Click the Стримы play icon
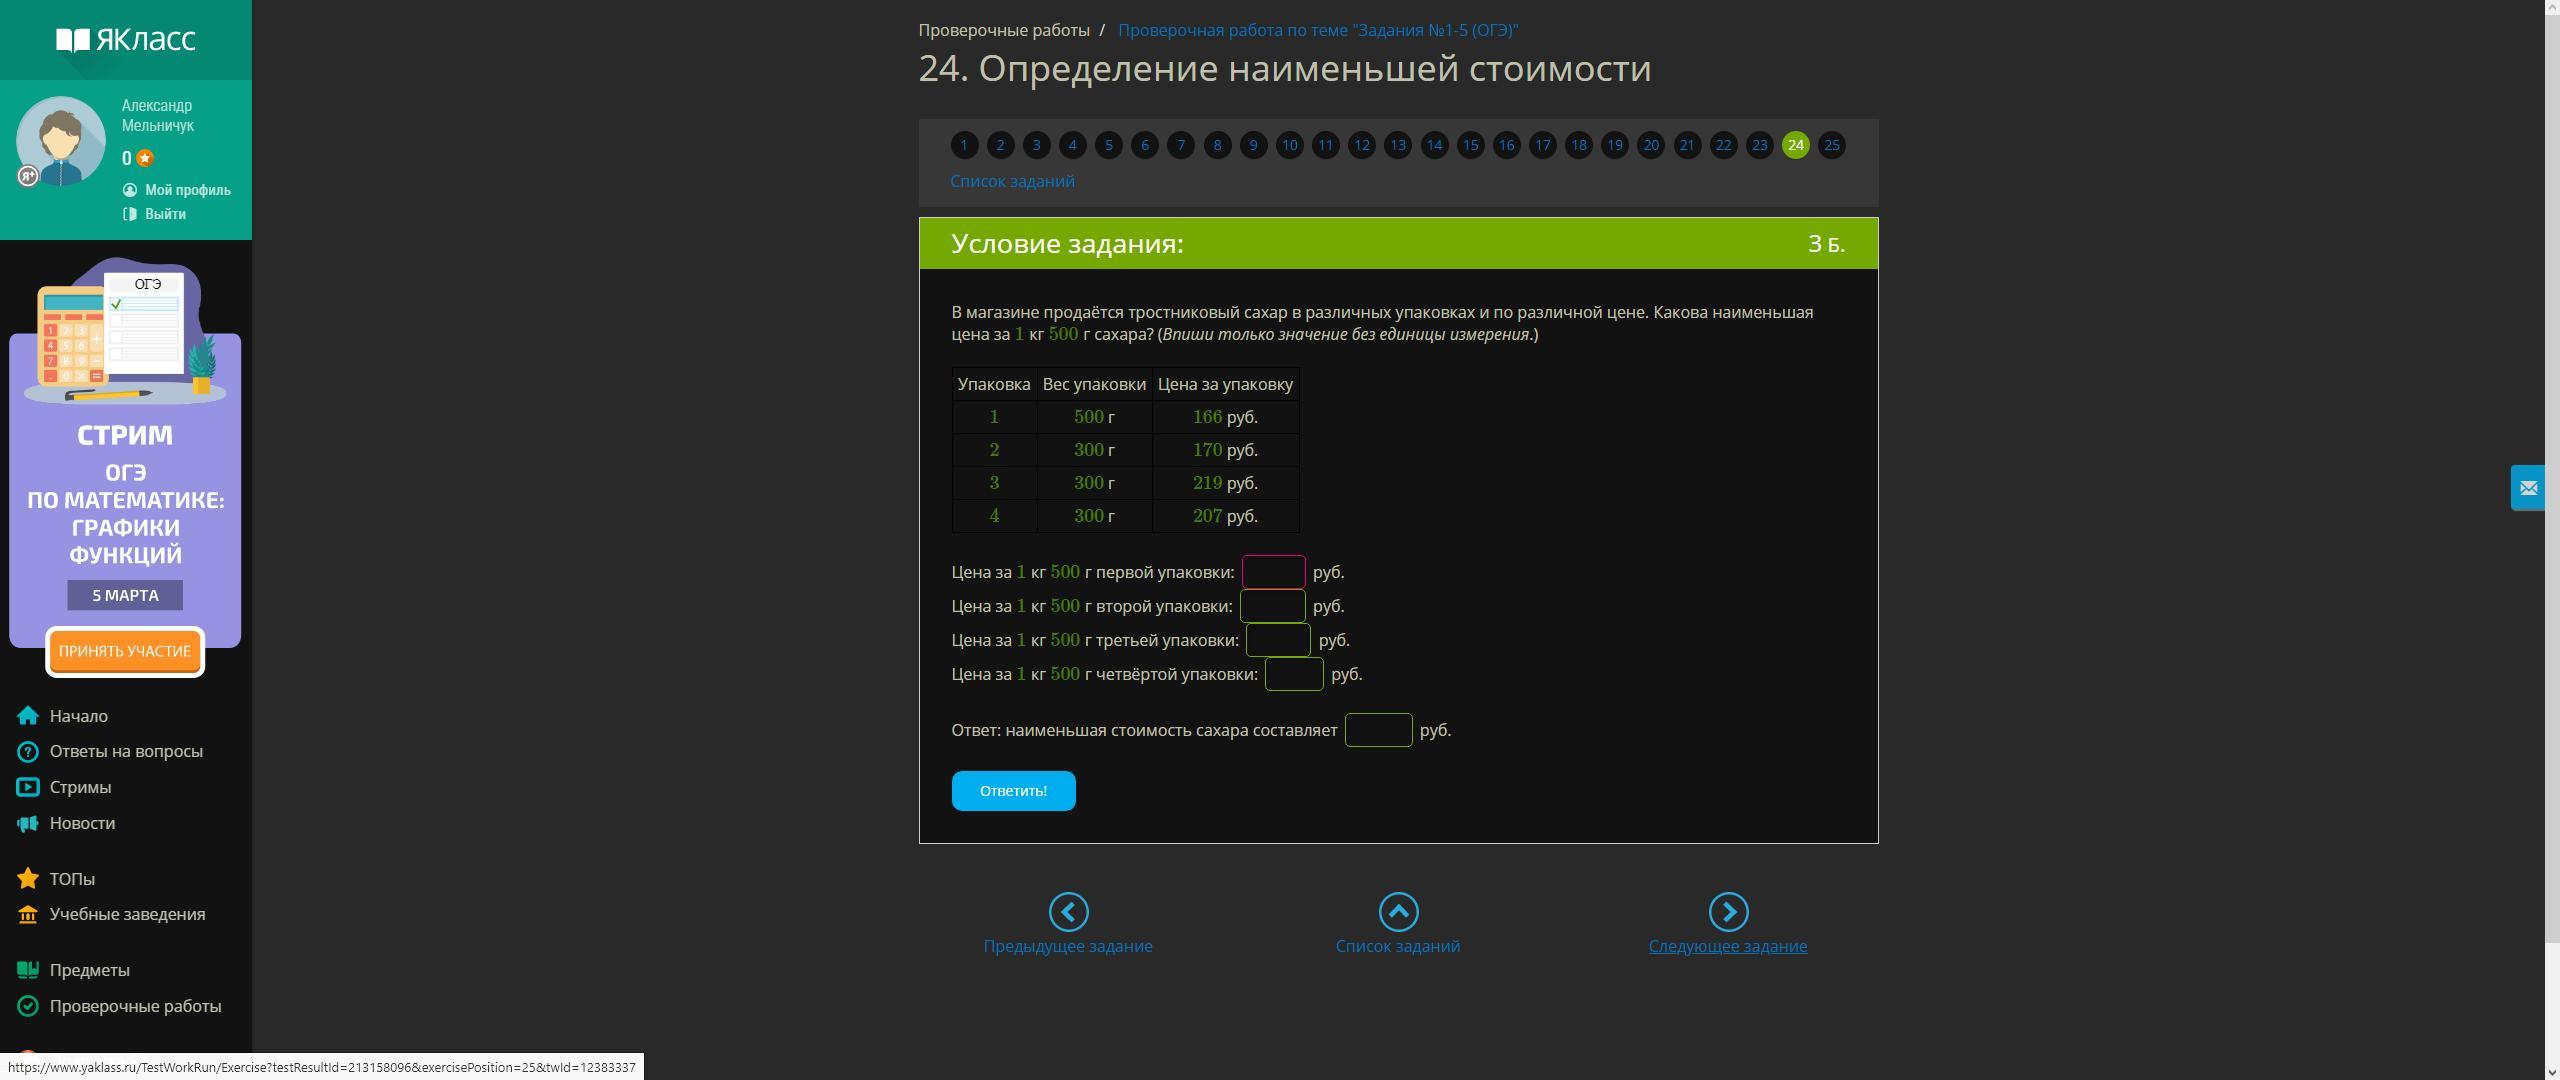Image resolution: width=2560 pixels, height=1080 pixels. tap(28, 787)
